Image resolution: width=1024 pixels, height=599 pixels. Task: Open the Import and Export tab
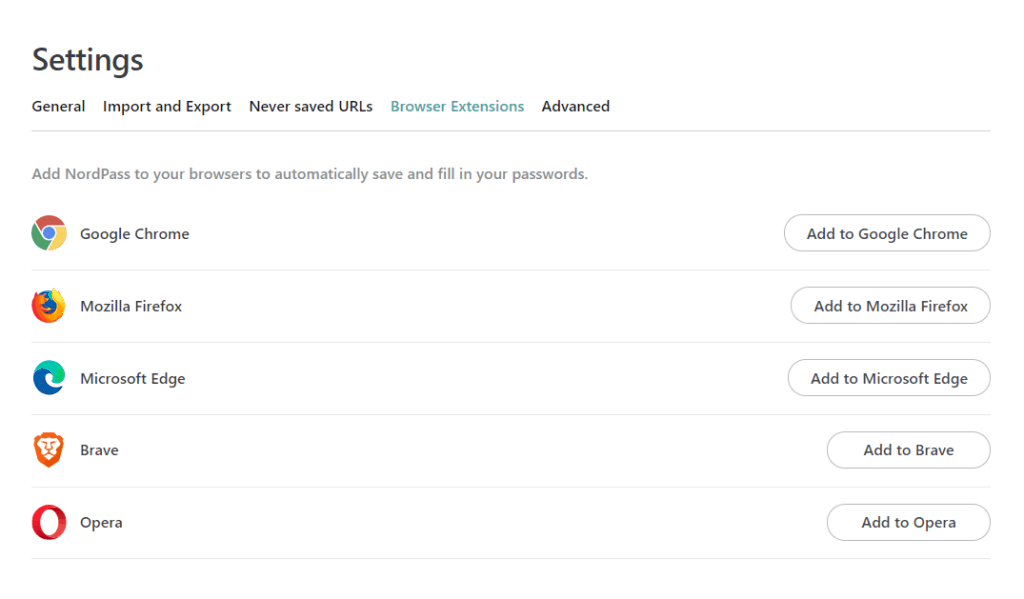(166, 106)
